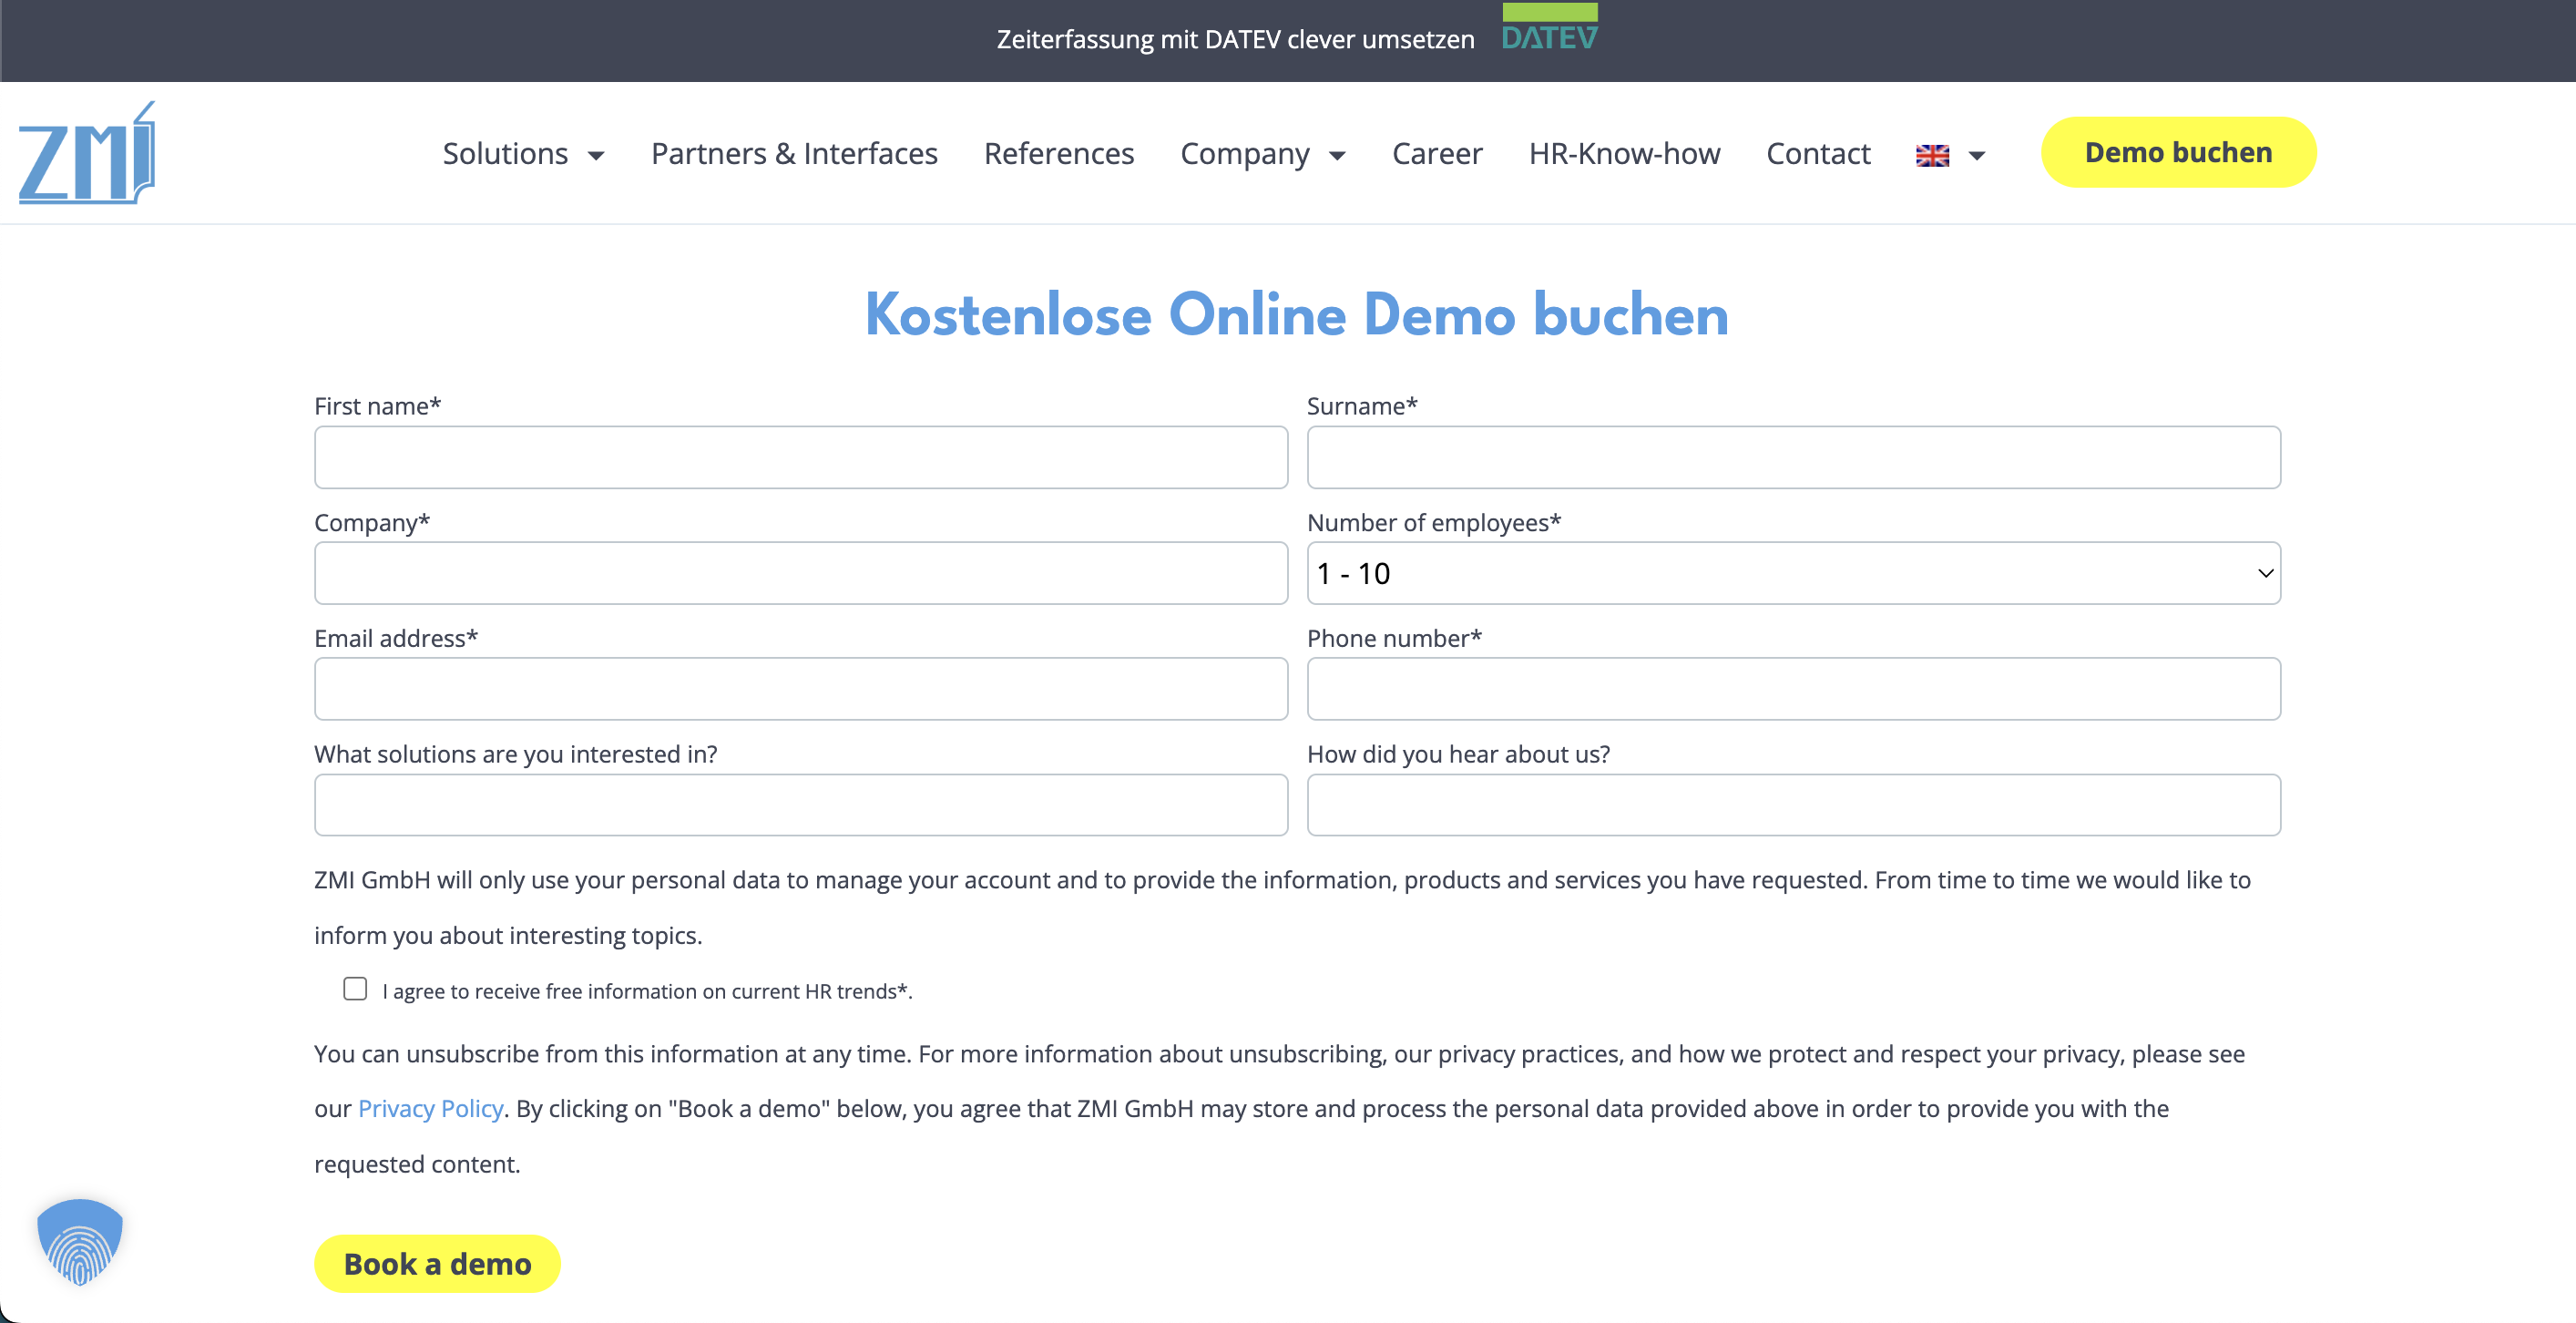Click the UK flag language icon
Screen dimensions: 2576x1323
tap(1932, 155)
